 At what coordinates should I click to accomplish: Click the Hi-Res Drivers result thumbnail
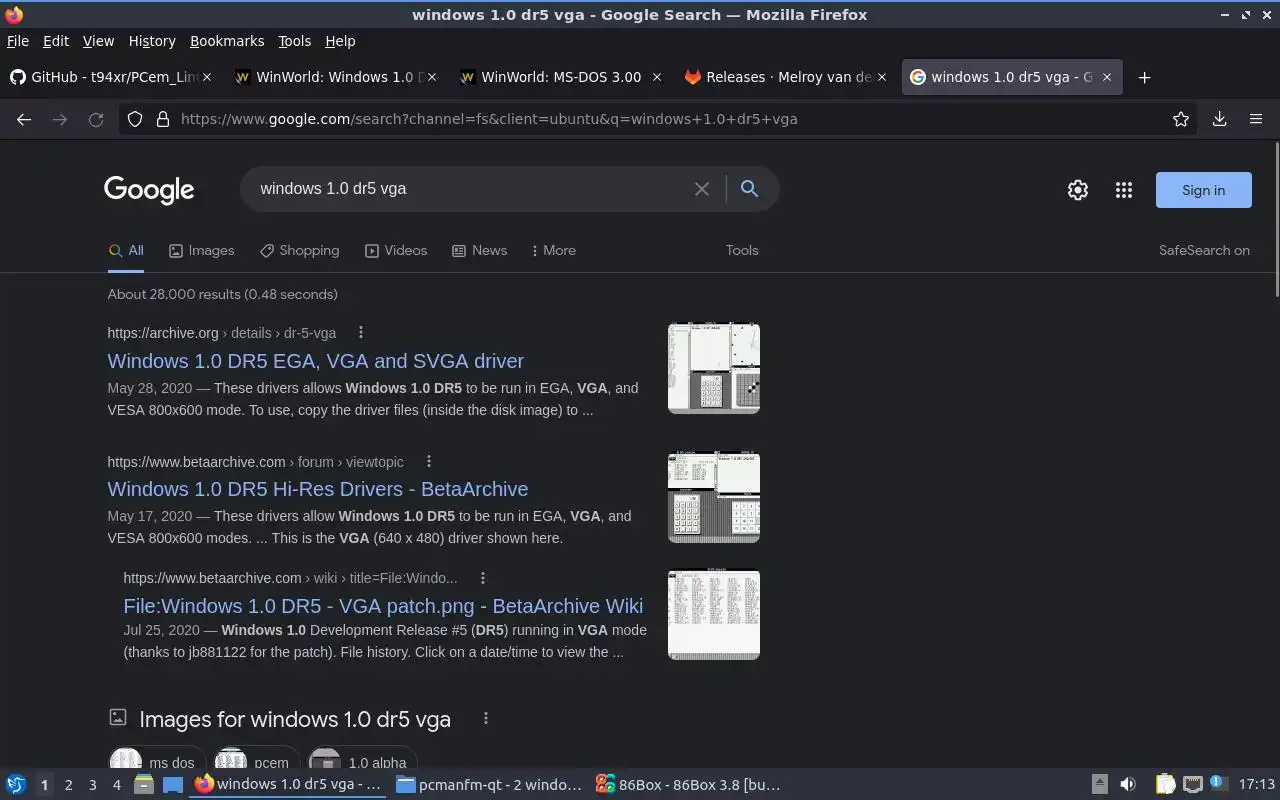(x=714, y=497)
